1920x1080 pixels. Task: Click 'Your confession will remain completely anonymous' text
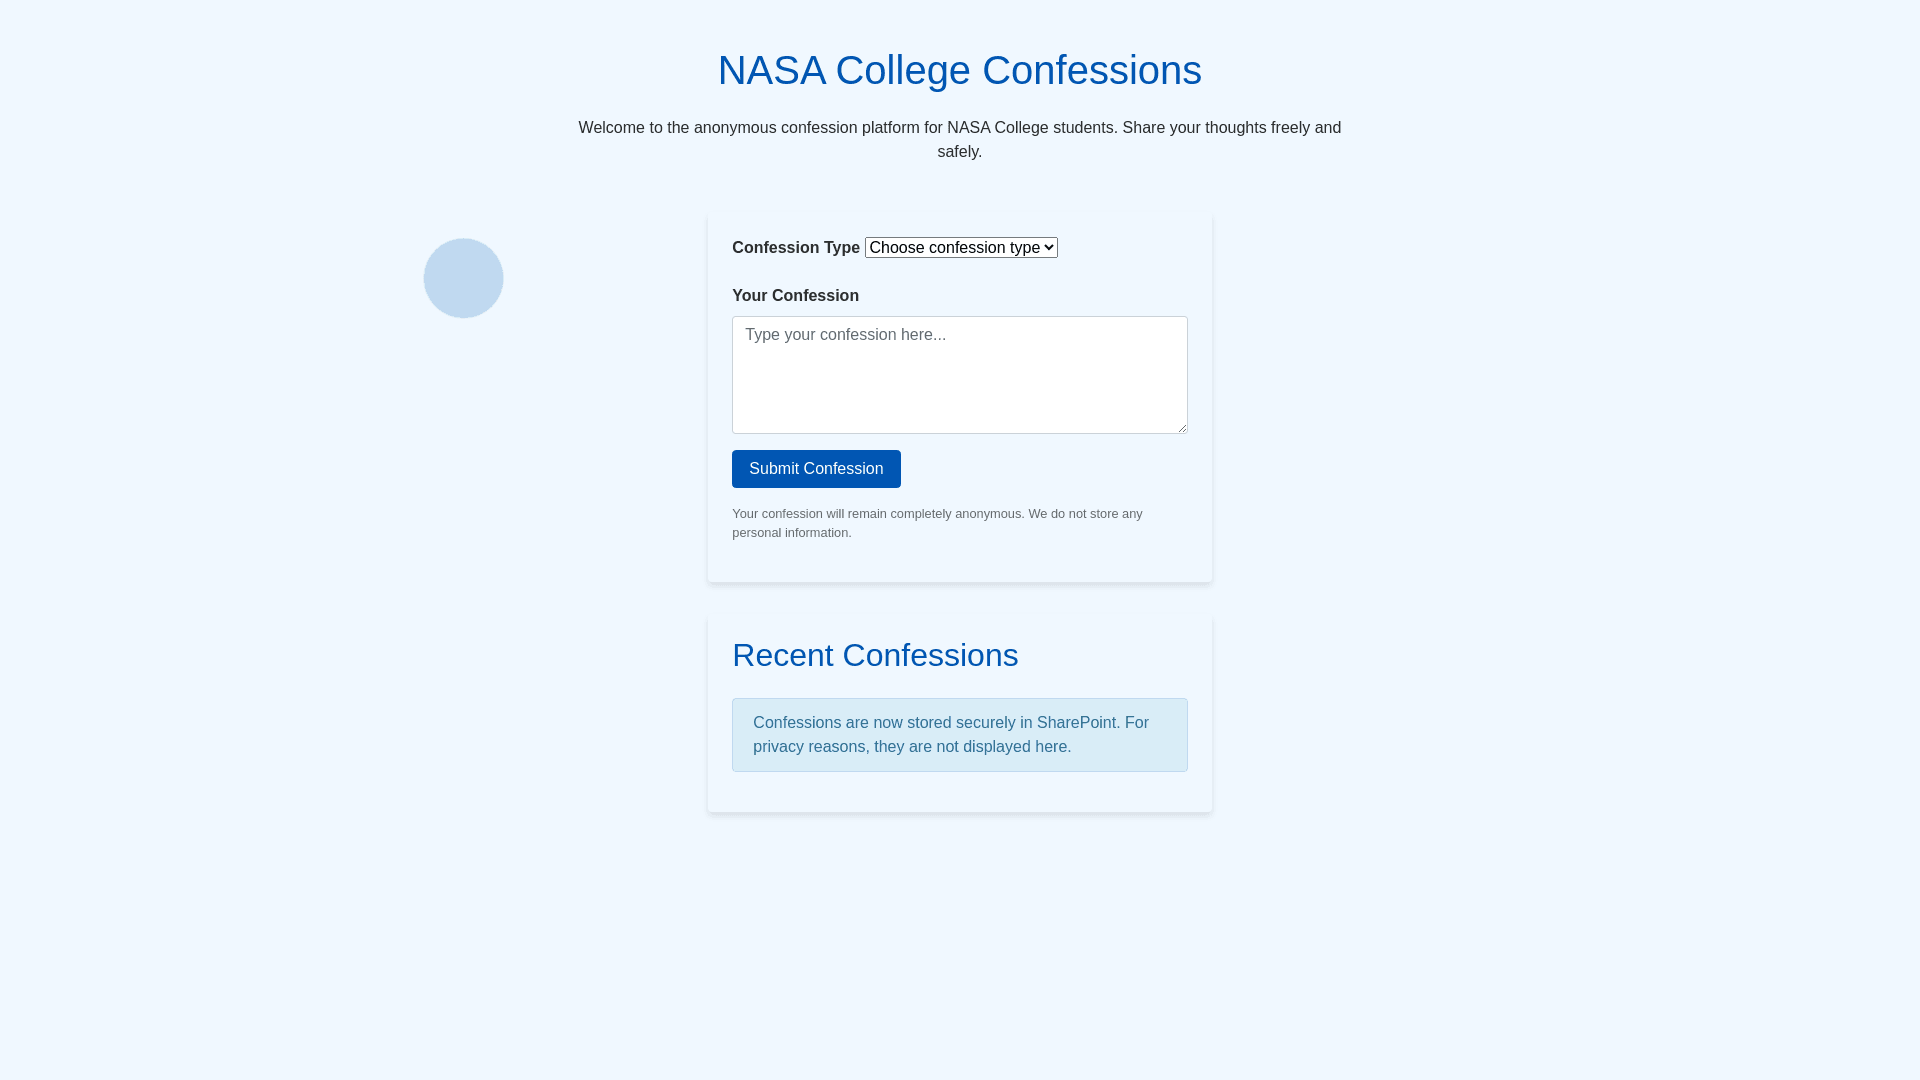[x=877, y=514]
